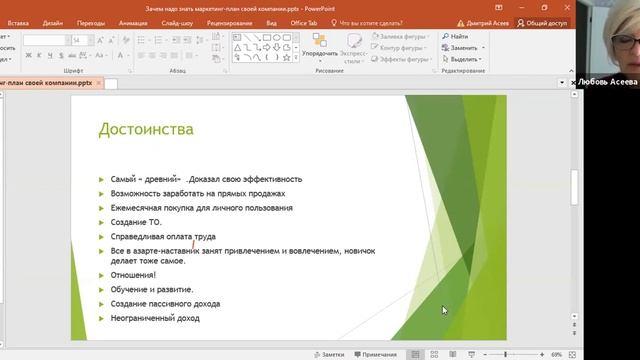Click the Общий доступ share button

pyautogui.click(x=542, y=23)
